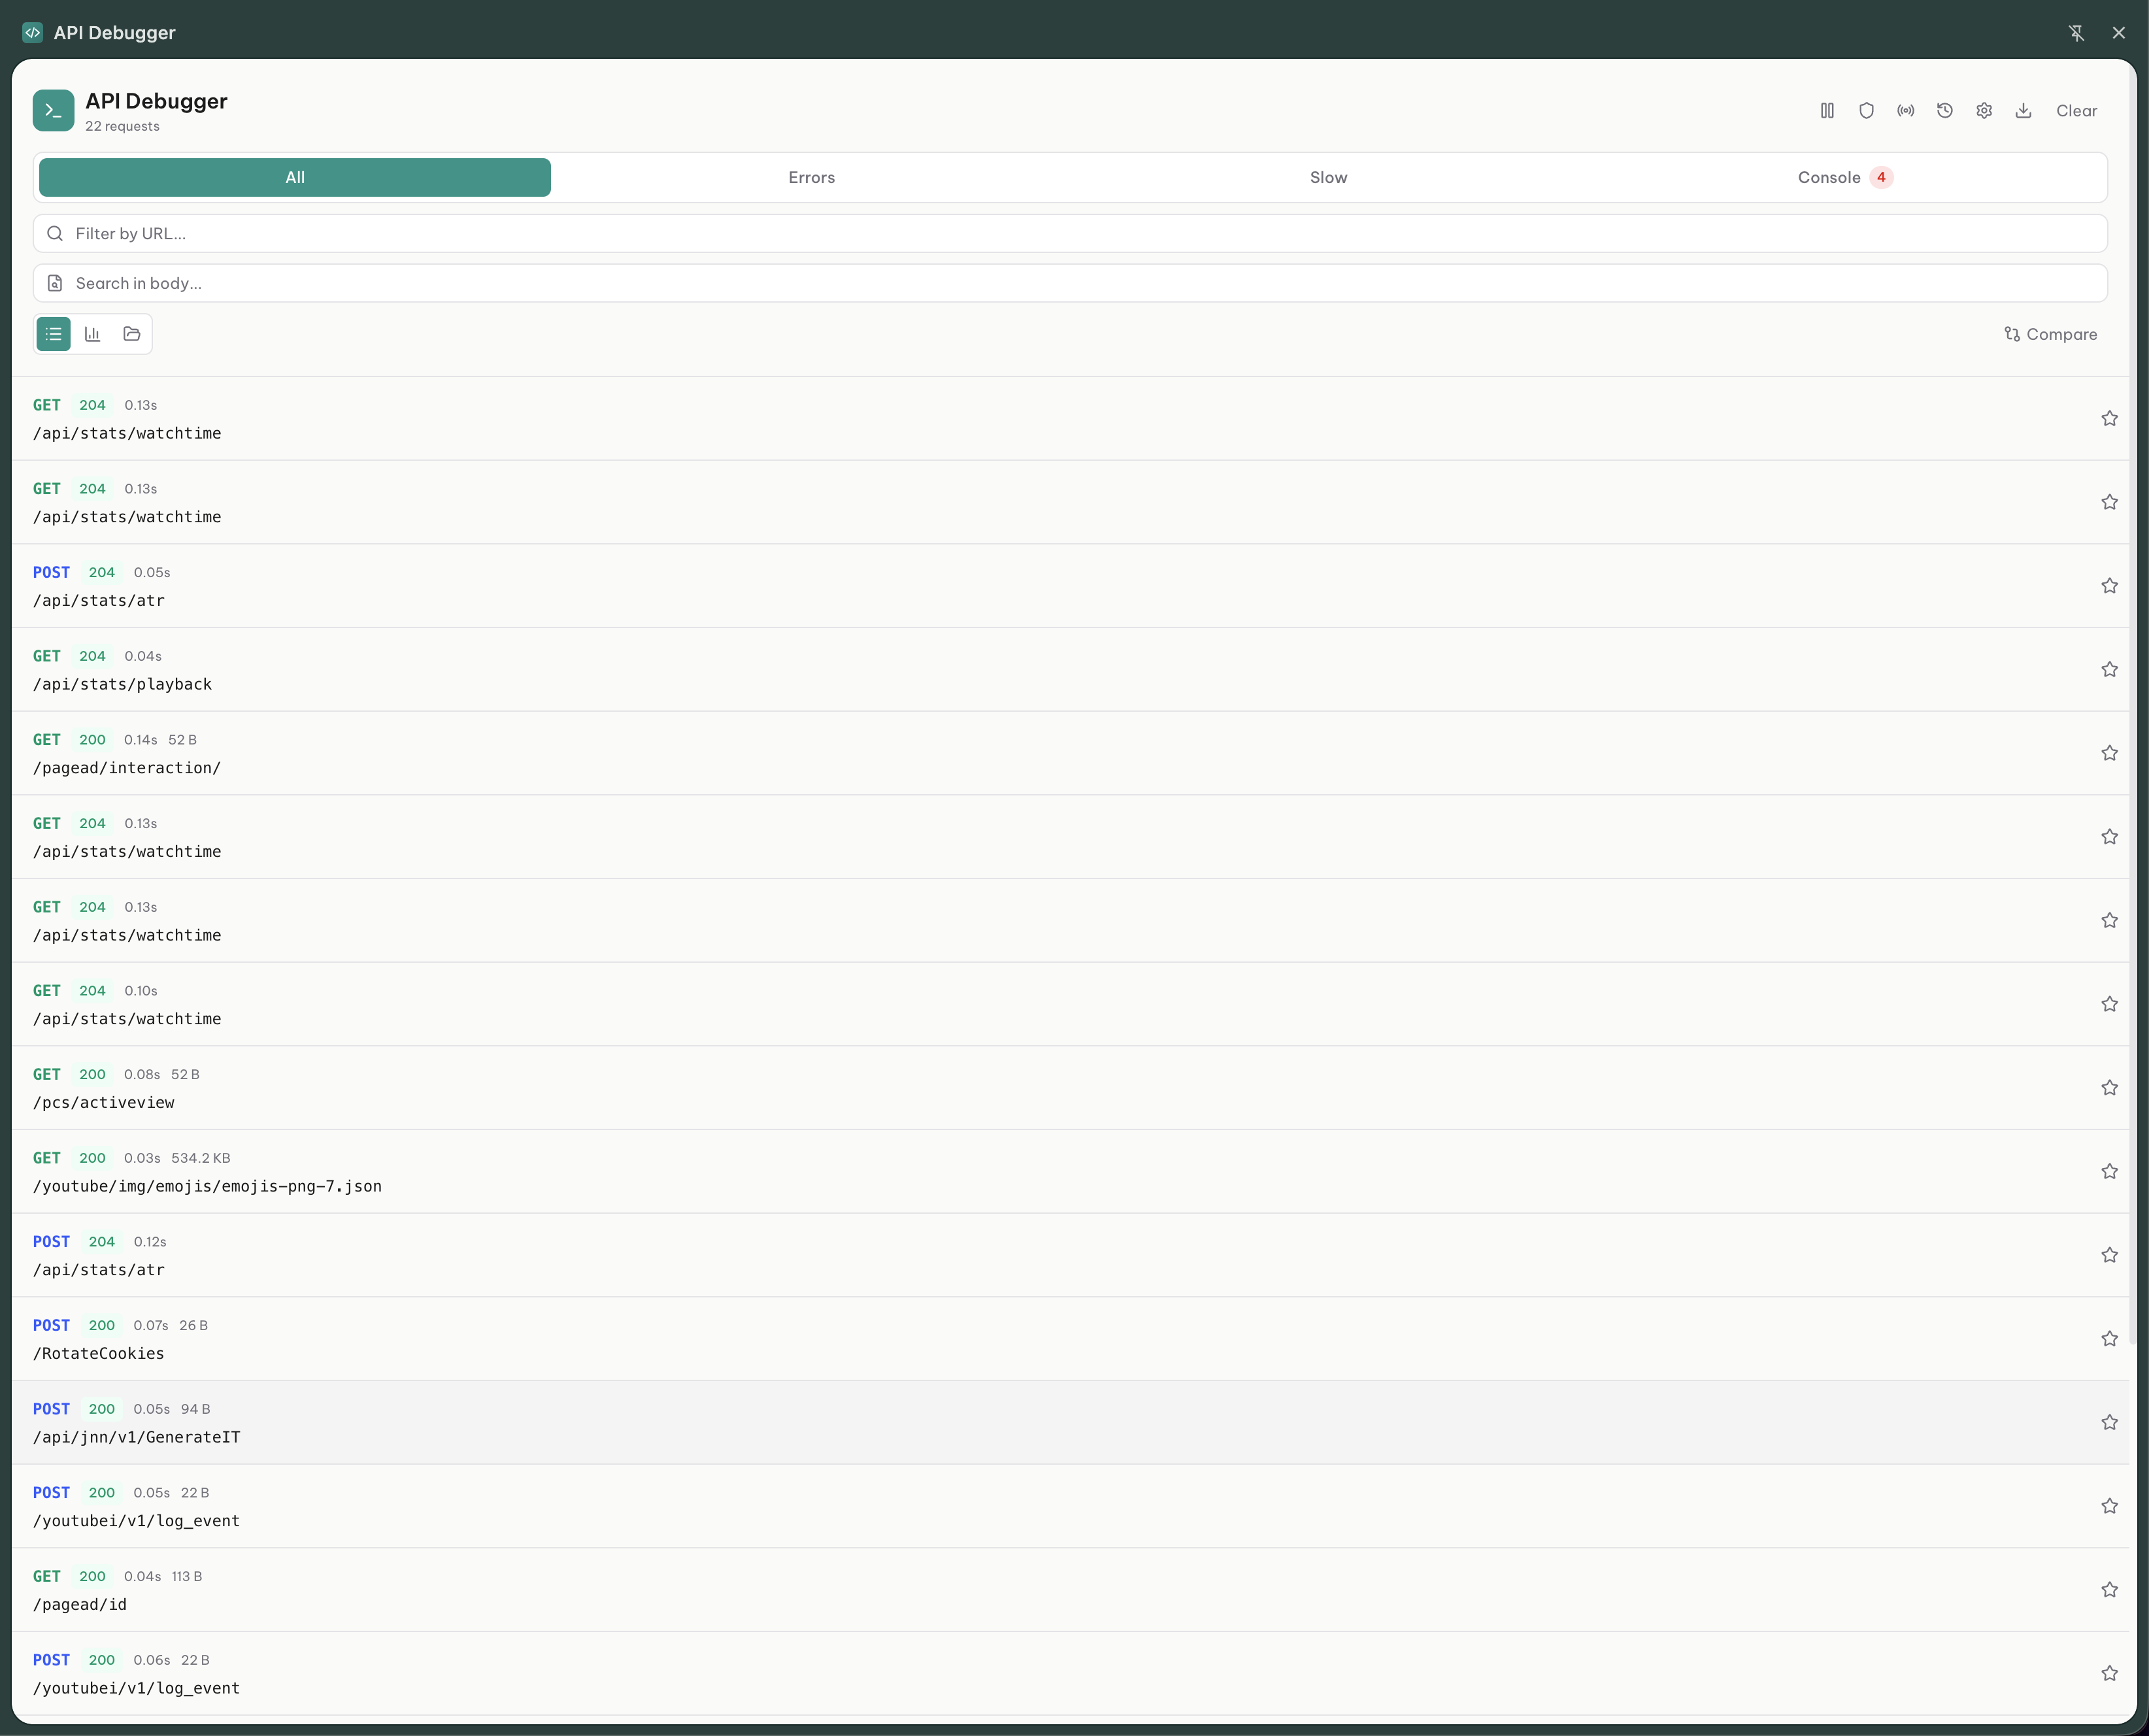The width and height of the screenshot is (2149, 1736).
Task: Open the request history icon
Action: (x=1944, y=111)
